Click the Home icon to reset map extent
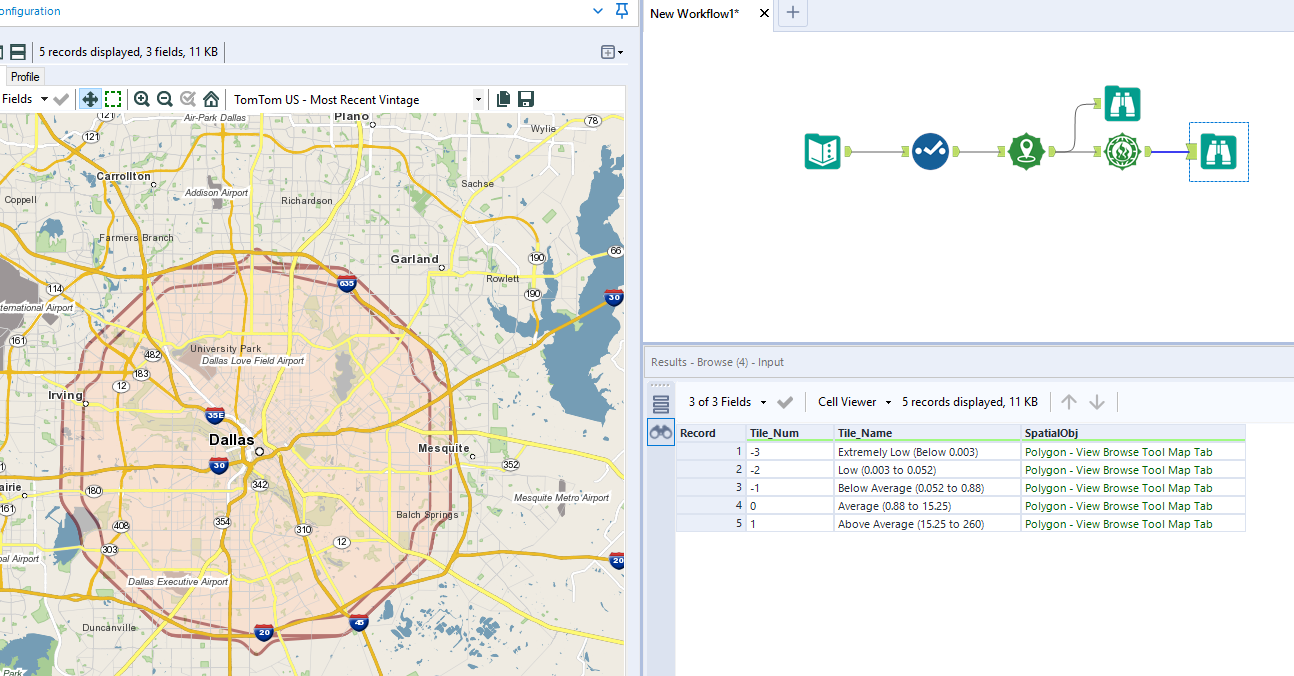The image size is (1294, 676). point(210,99)
